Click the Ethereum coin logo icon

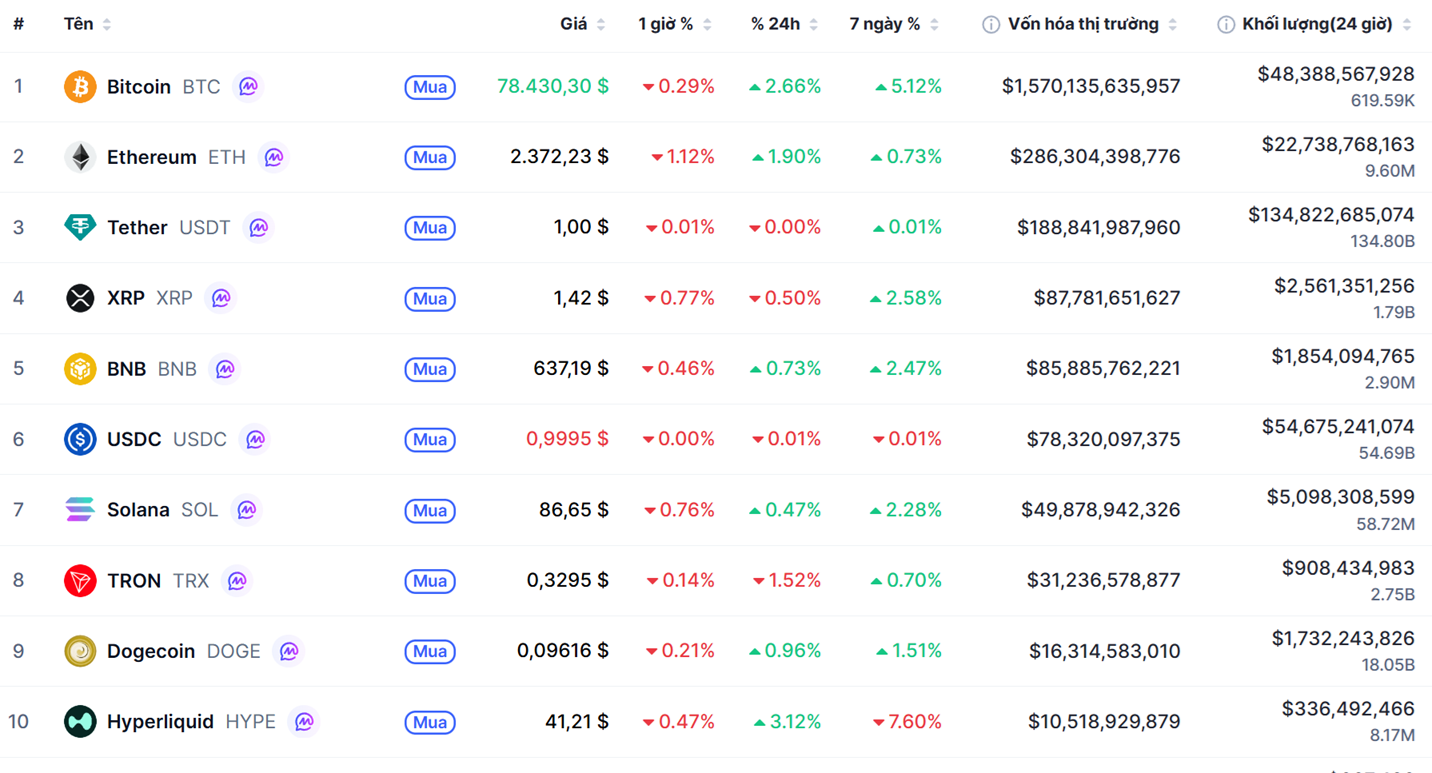tap(80, 157)
